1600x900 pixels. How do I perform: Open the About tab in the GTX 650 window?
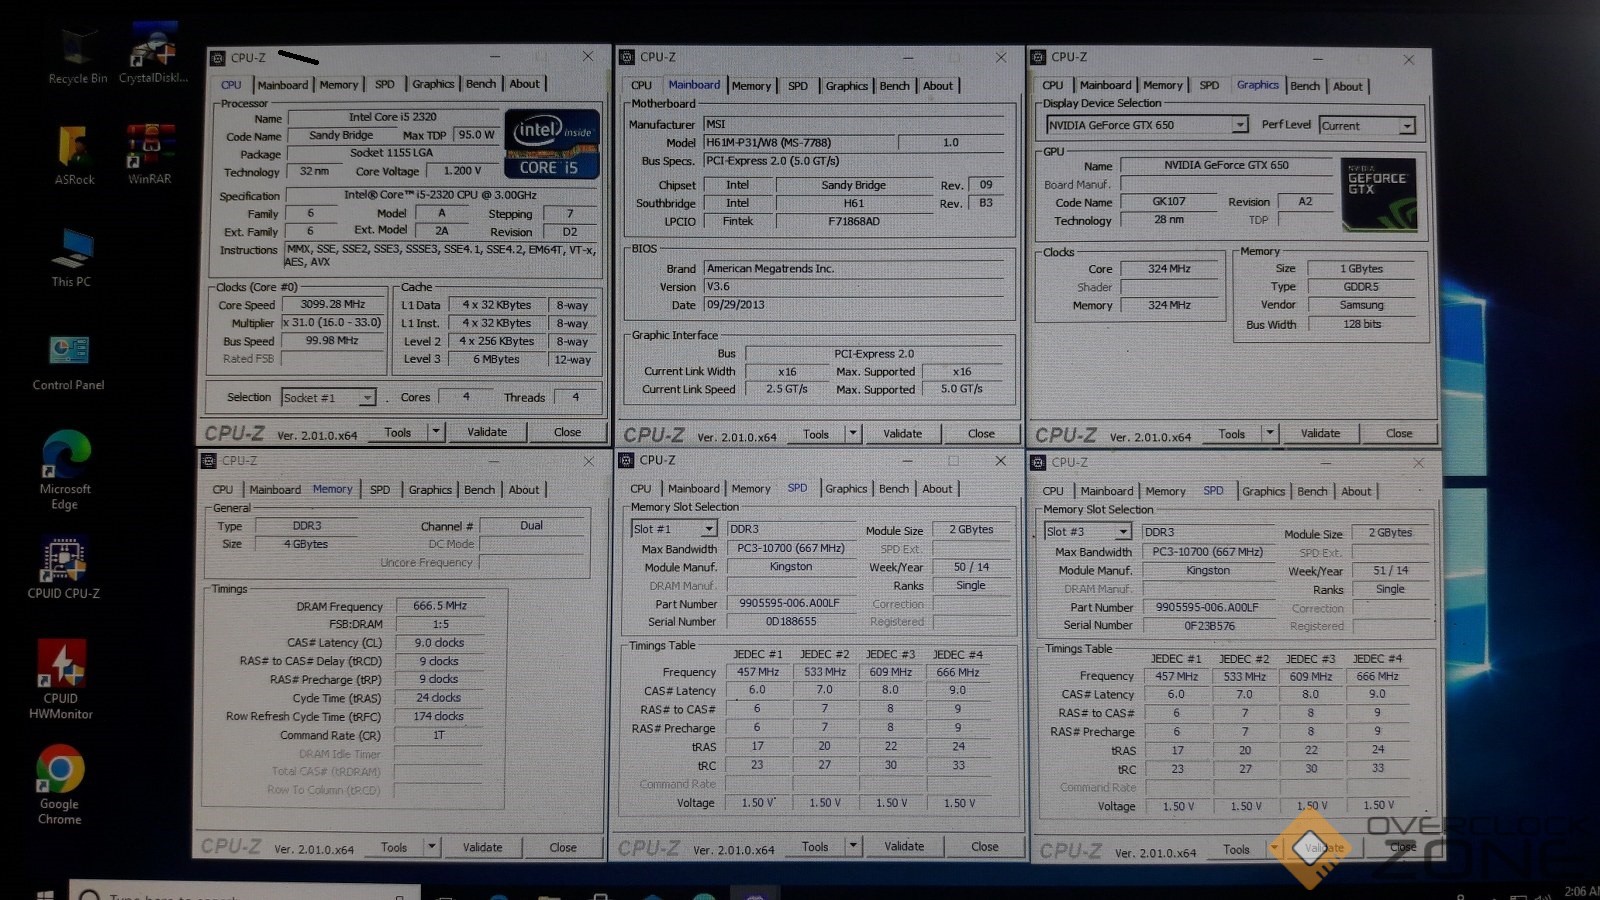point(1347,86)
